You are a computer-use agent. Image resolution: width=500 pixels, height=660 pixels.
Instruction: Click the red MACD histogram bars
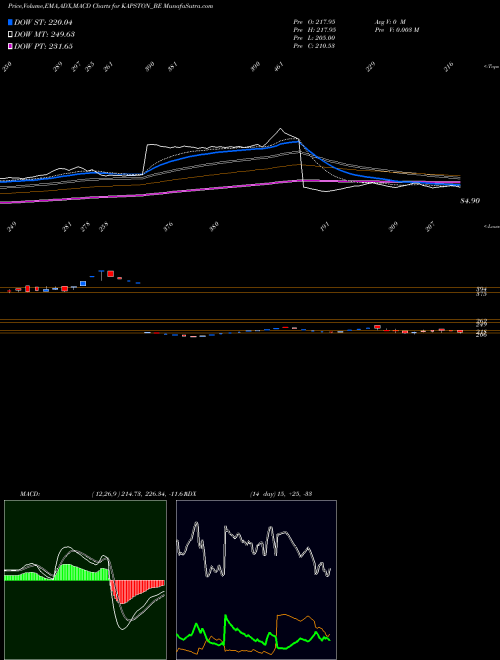[137, 590]
